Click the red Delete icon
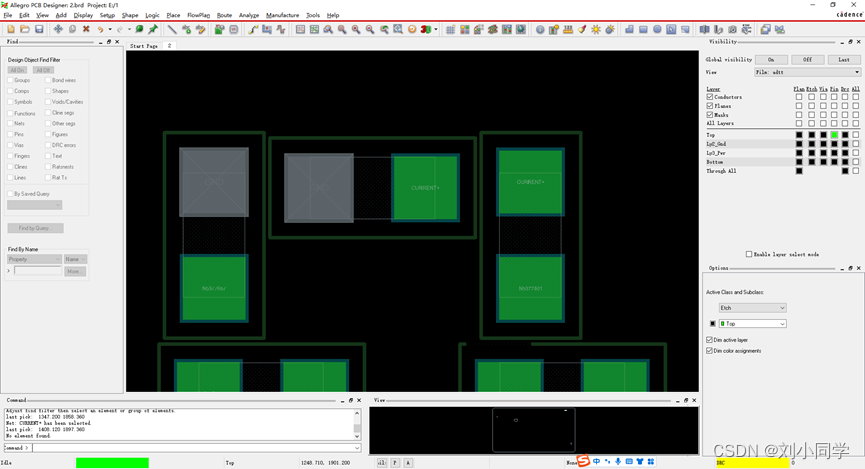The width and height of the screenshot is (865, 469). pyautogui.click(x=86, y=29)
